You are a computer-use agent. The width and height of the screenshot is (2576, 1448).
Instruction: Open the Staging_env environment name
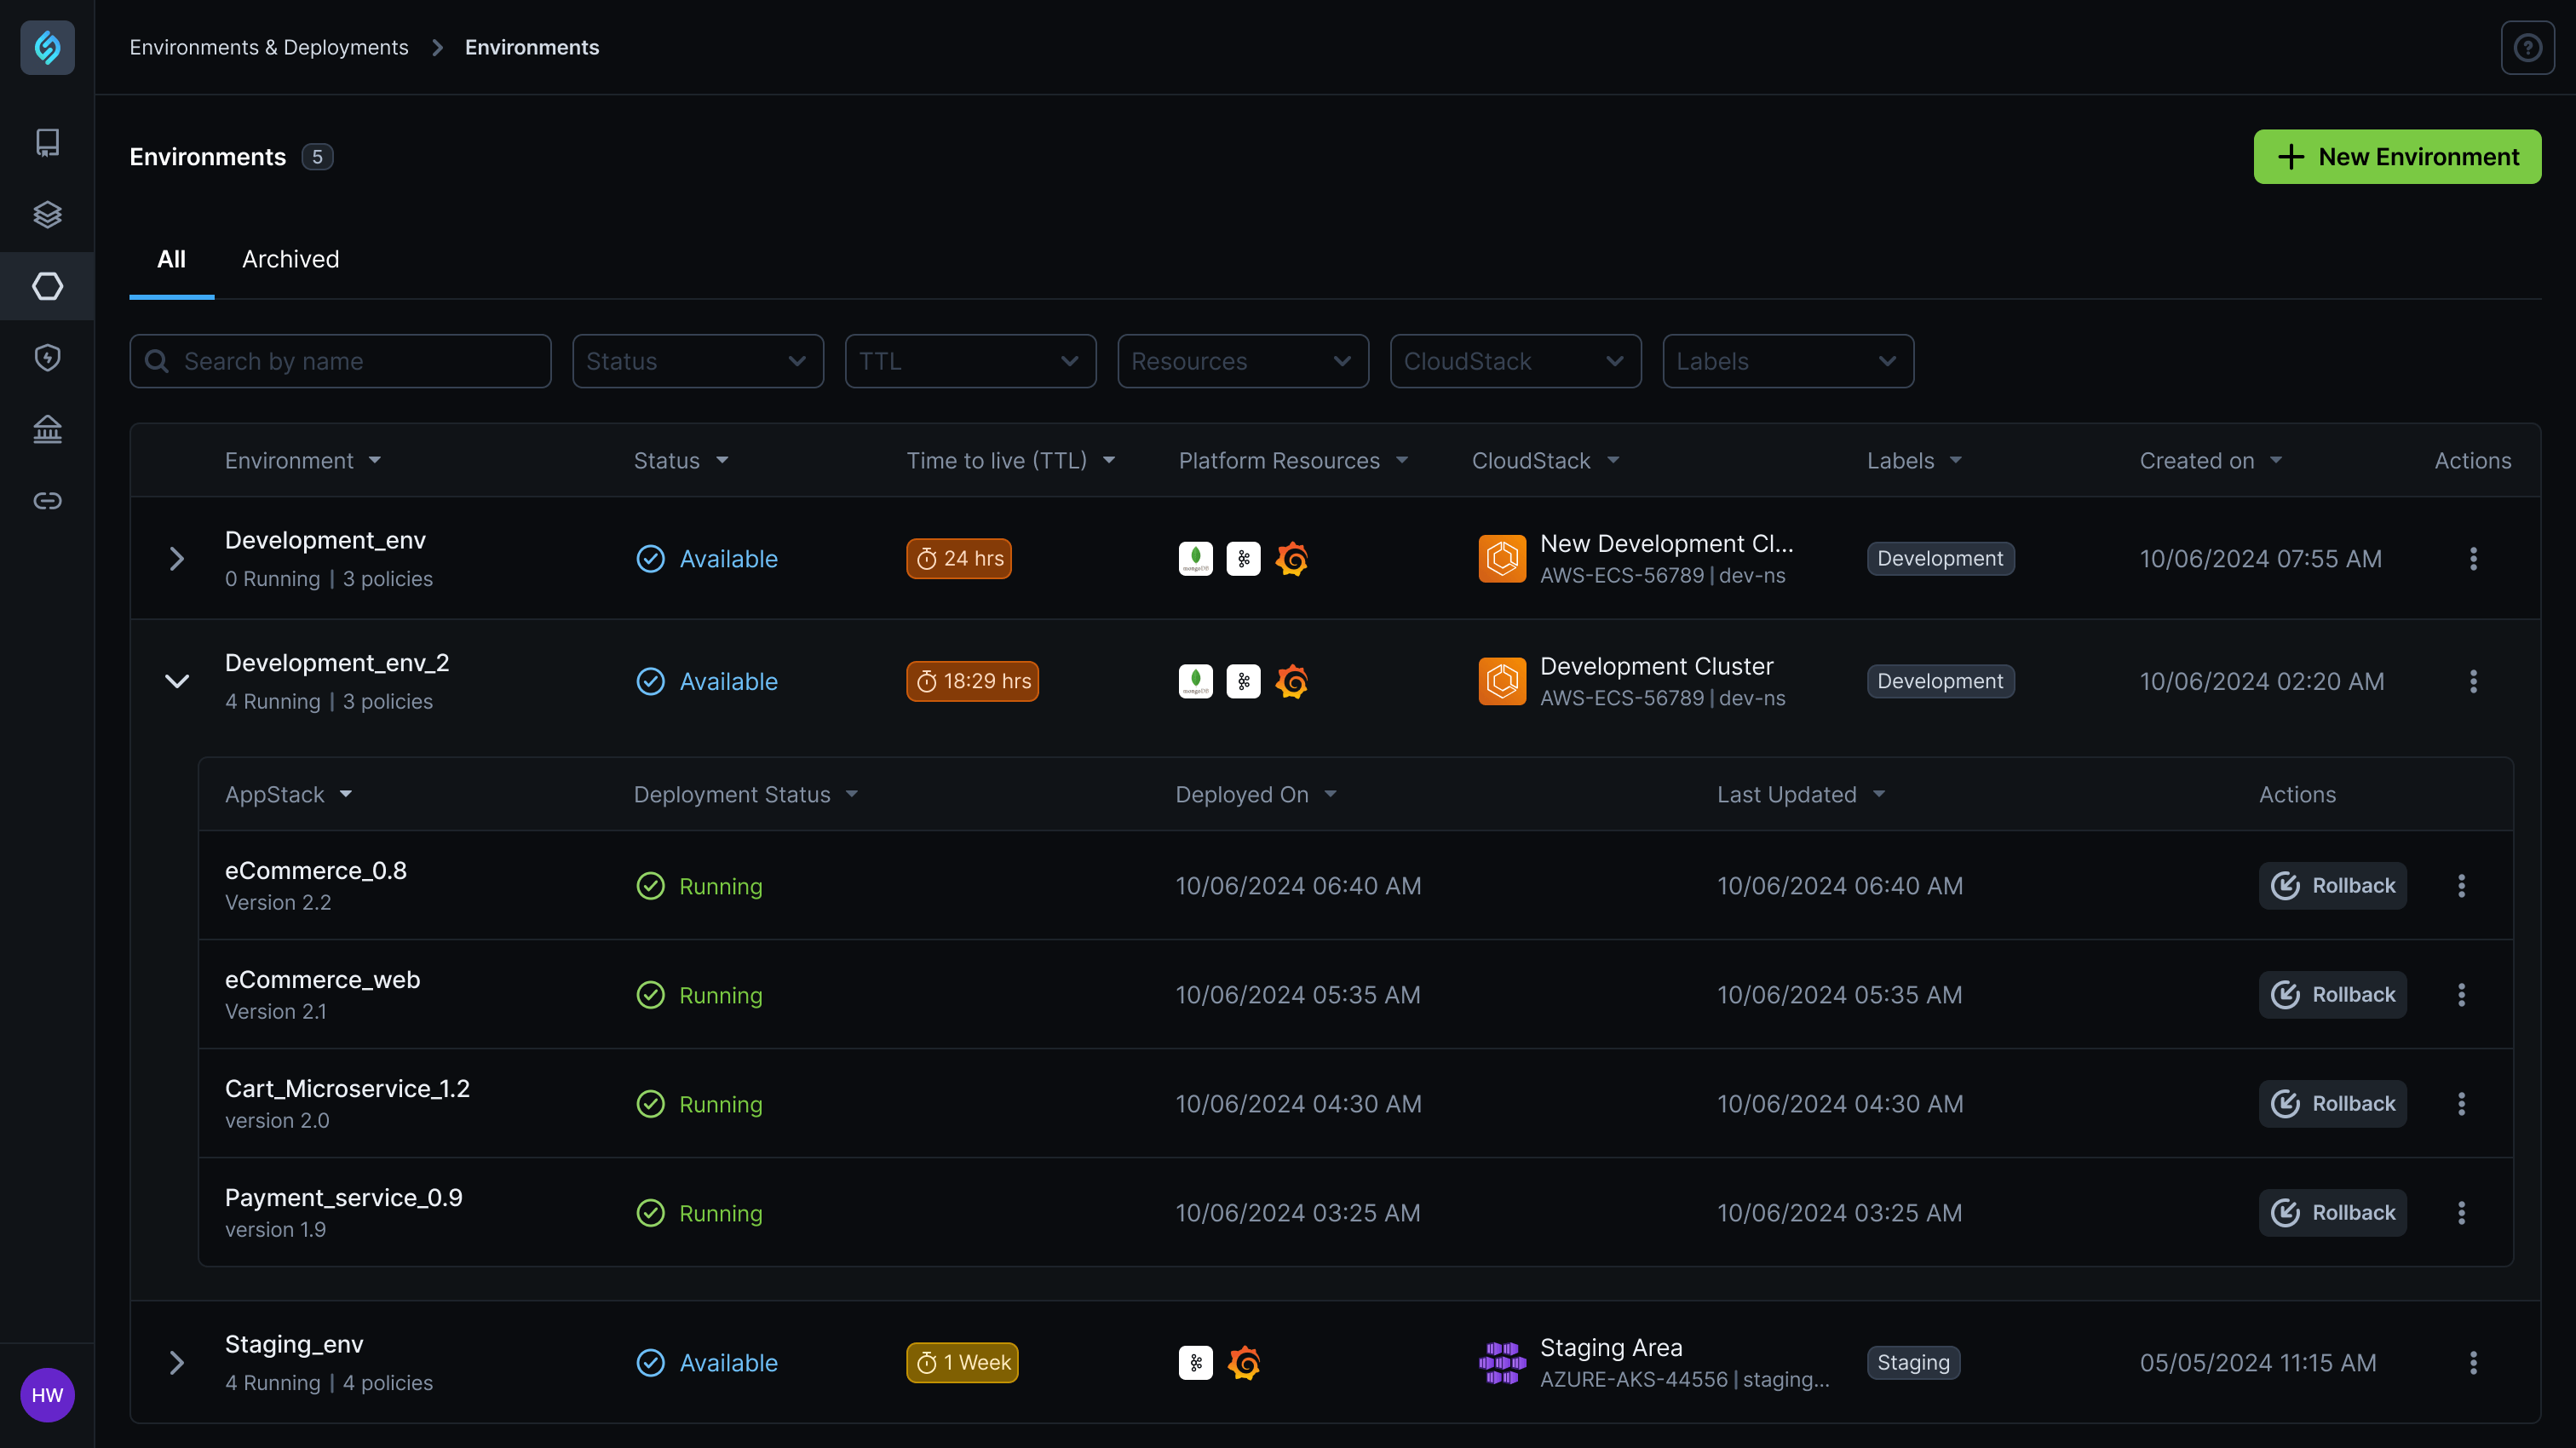pyautogui.click(x=294, y=1344)
